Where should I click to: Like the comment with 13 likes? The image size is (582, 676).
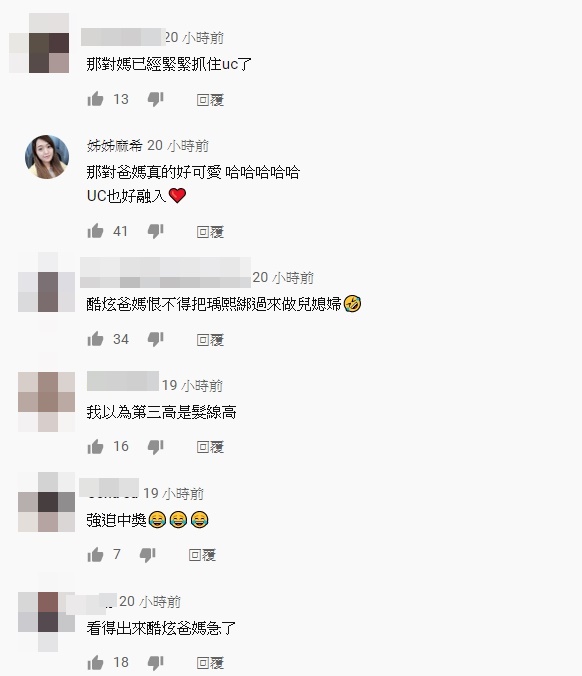click(x=95, y=99)
